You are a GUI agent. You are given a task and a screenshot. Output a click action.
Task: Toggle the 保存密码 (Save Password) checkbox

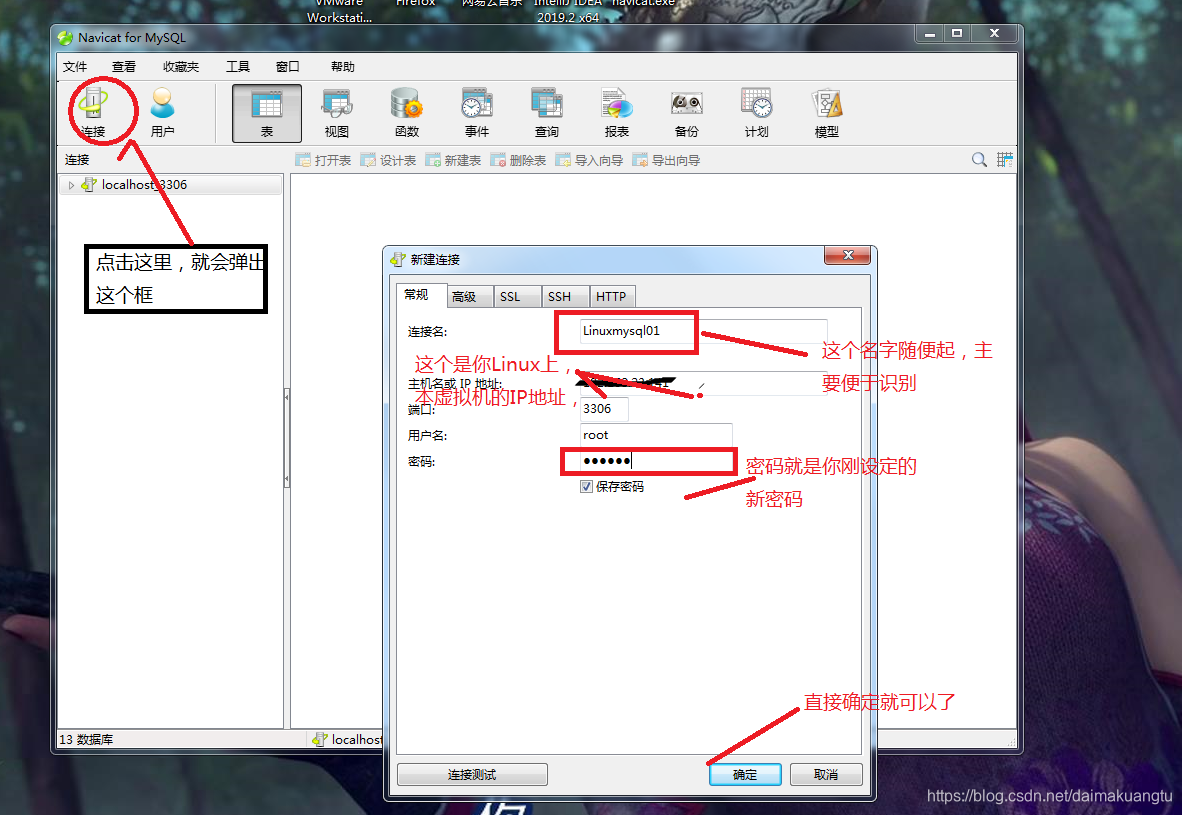click(586, 487)
